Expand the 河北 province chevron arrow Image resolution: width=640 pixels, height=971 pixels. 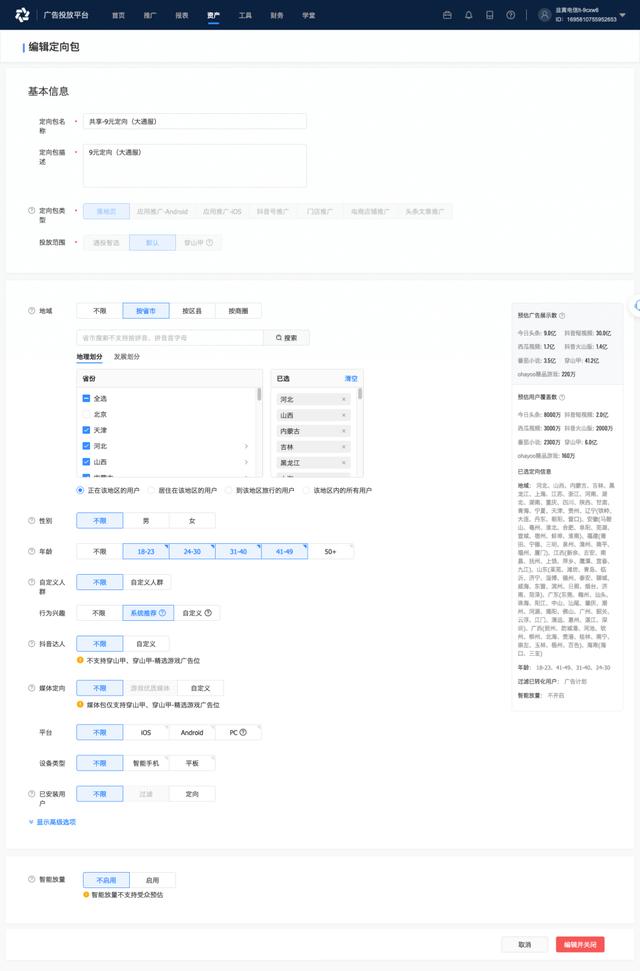click(x=246, y=446)
